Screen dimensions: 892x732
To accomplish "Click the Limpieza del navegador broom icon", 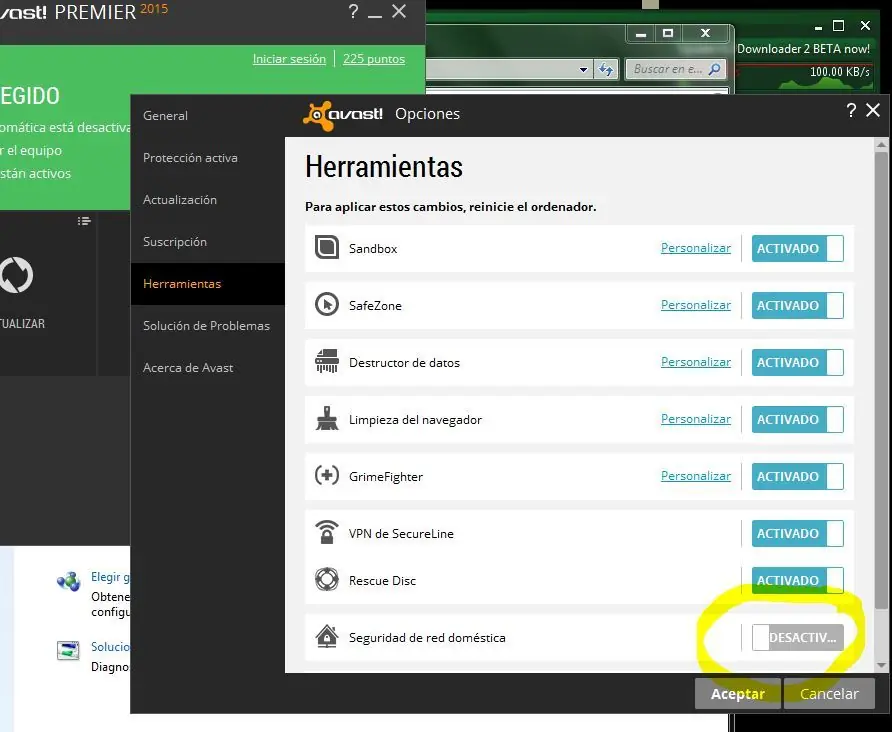I will pyautogui.click(x=327, y=419).
